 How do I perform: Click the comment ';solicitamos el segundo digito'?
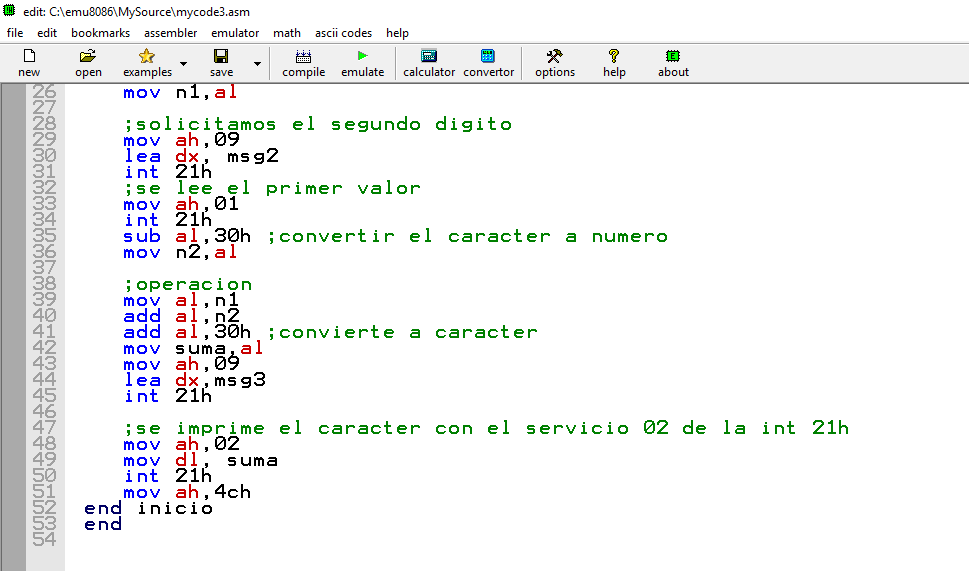point(318,124)
